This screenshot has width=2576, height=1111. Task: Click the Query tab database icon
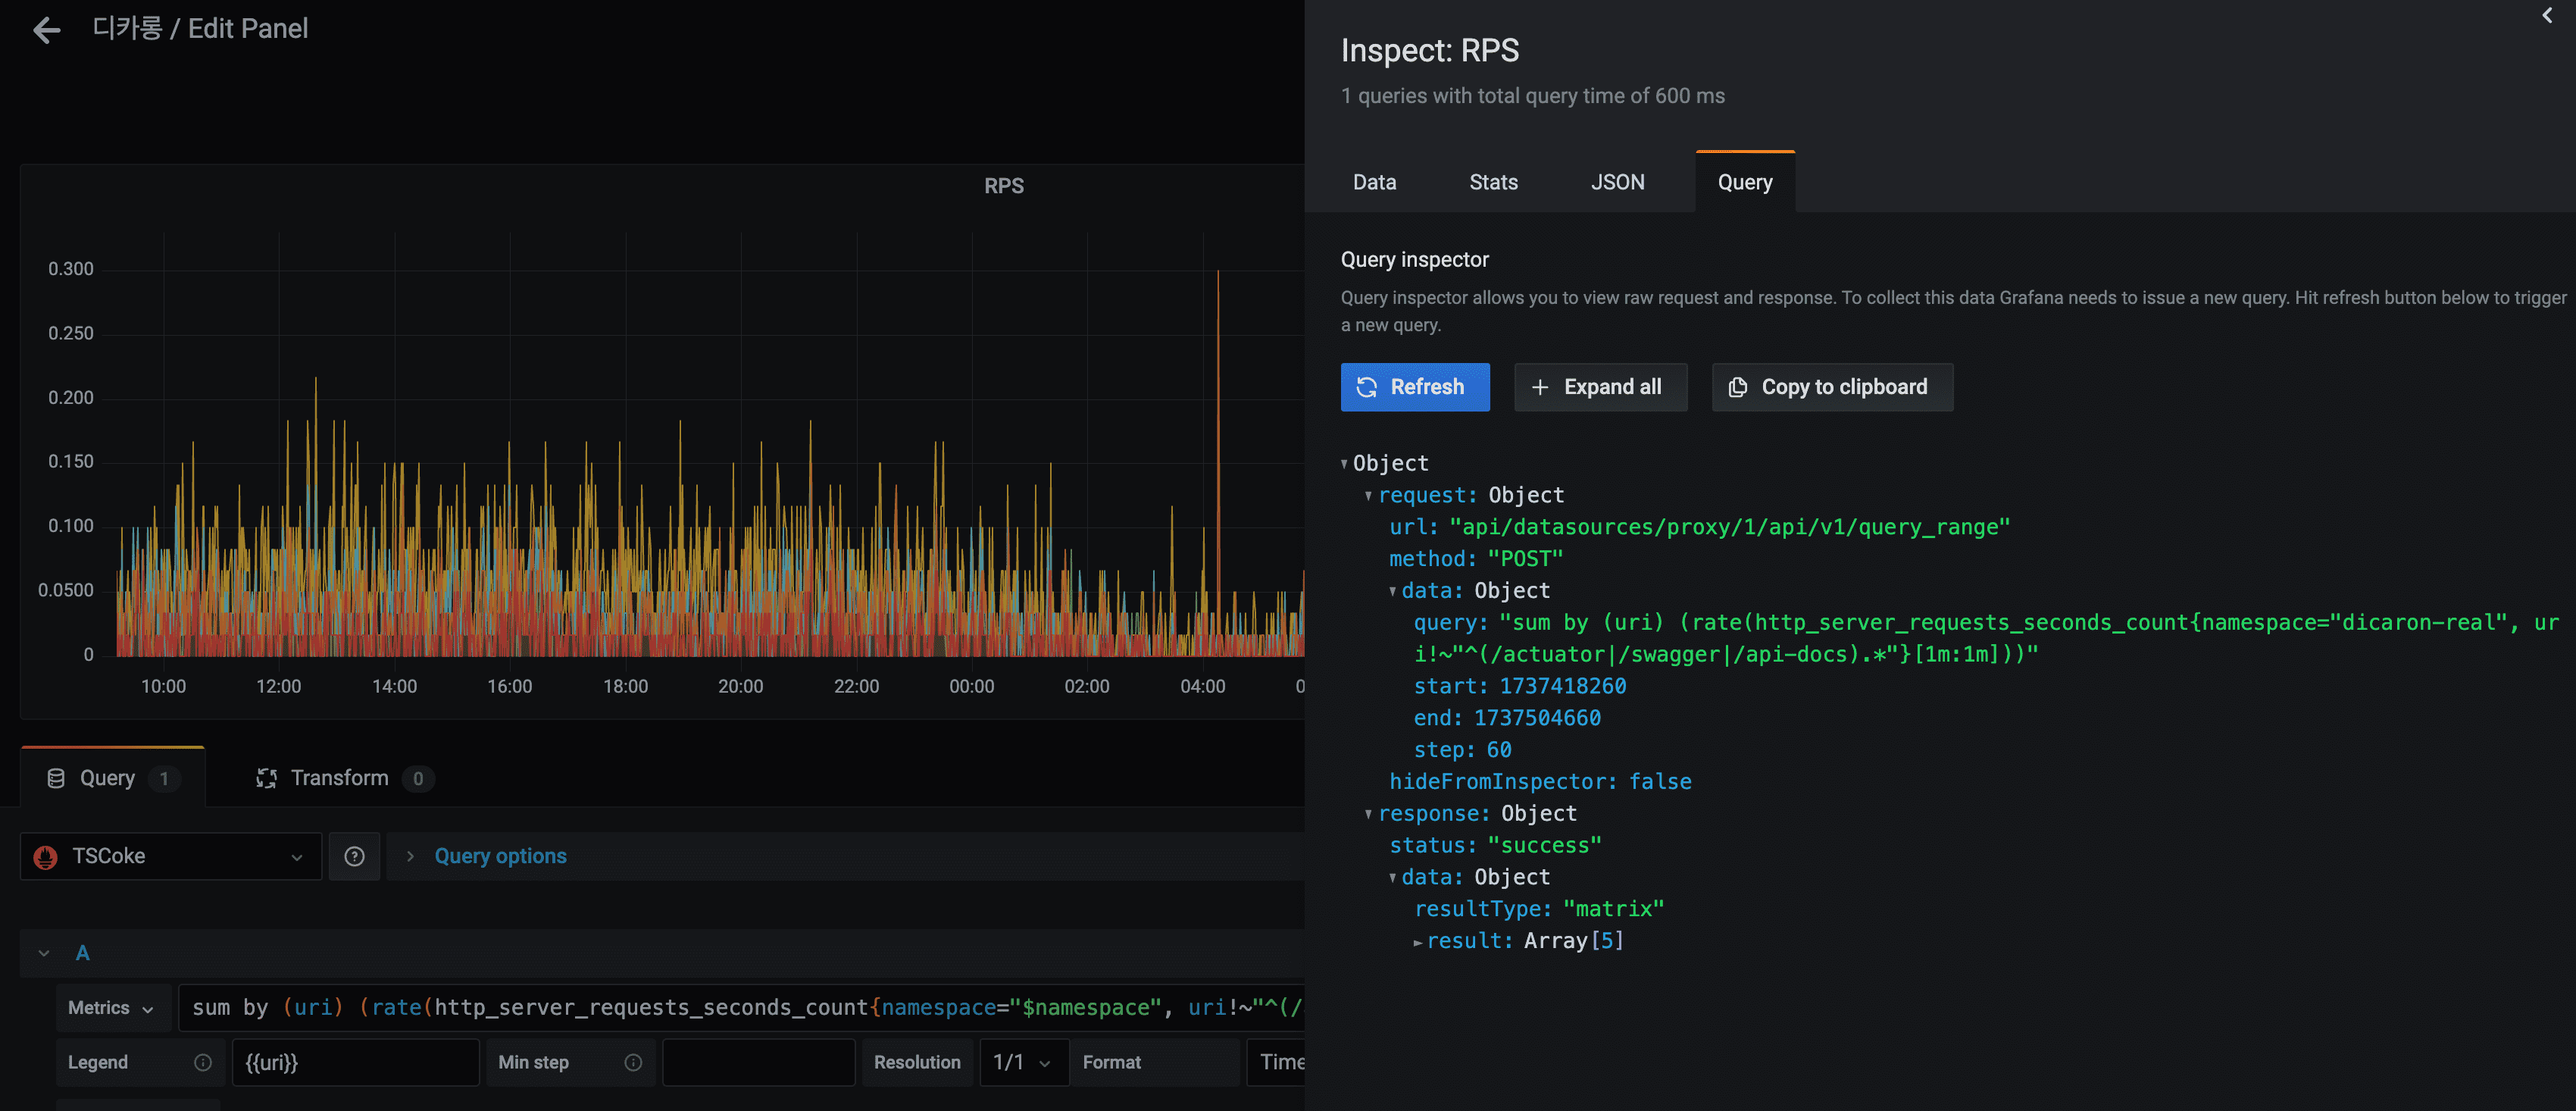coord(56,778)
